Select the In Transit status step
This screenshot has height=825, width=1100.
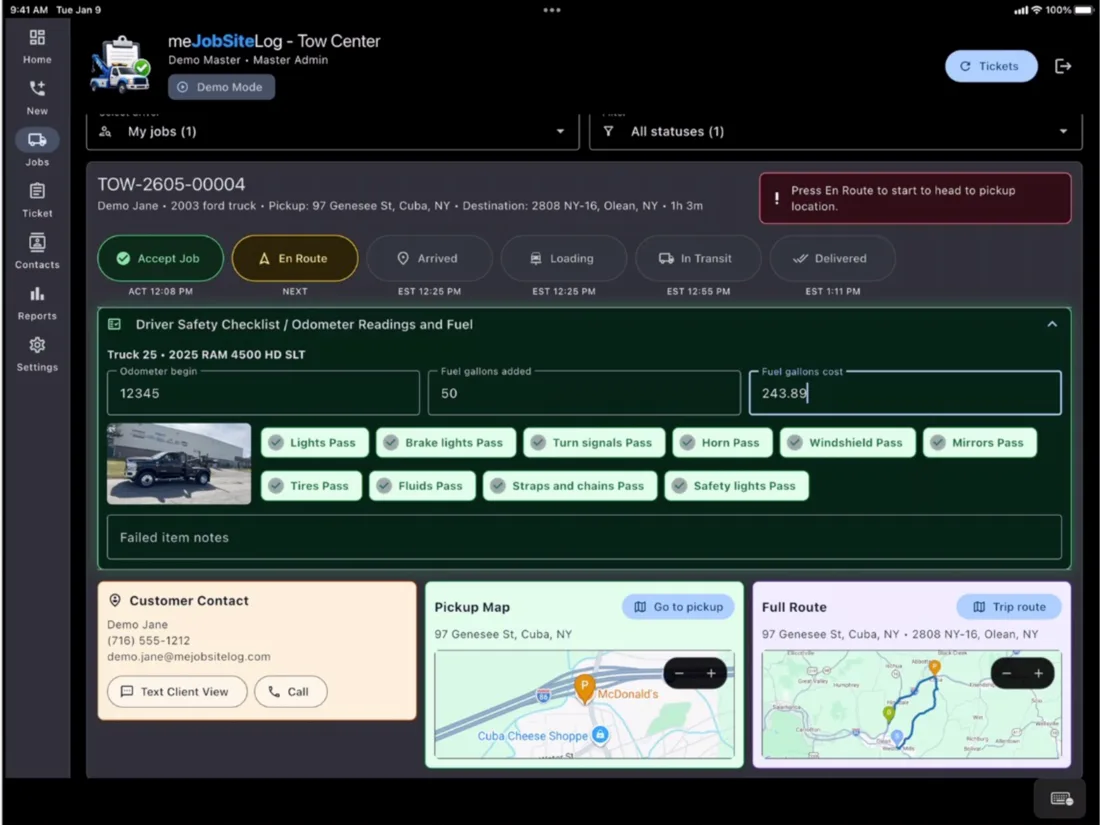coord(698,258)
